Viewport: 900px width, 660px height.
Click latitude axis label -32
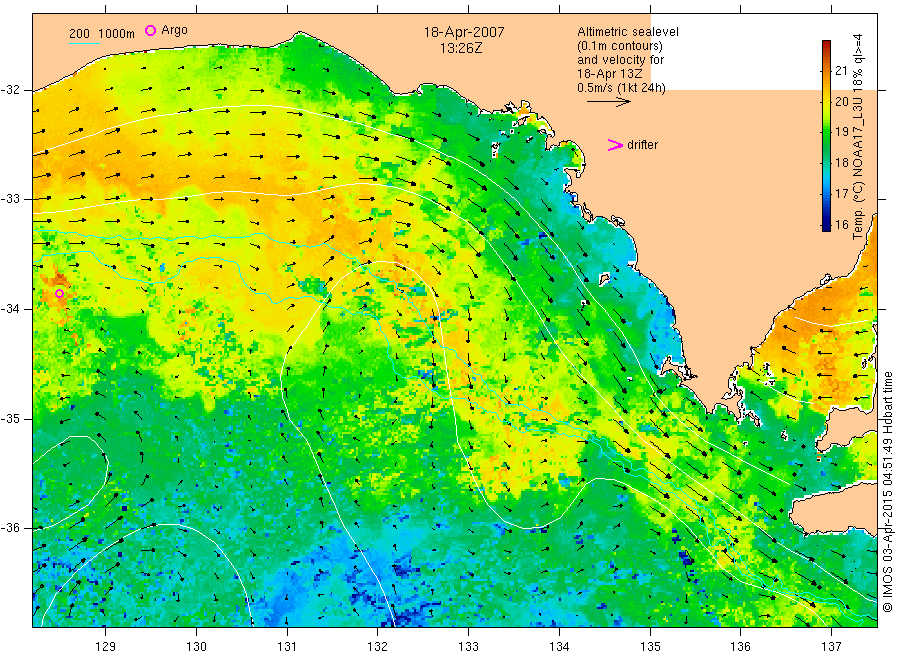point(10,91)
